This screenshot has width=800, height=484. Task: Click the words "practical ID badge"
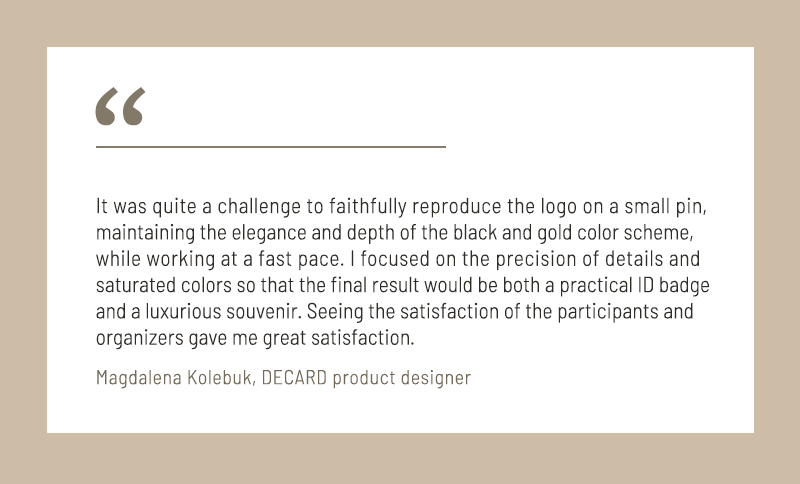[x=638, y=285]
